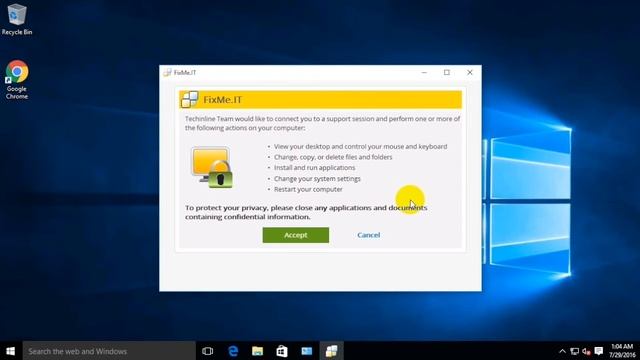
Task: Select 'View your desktop and control' line
Action: 360,146
